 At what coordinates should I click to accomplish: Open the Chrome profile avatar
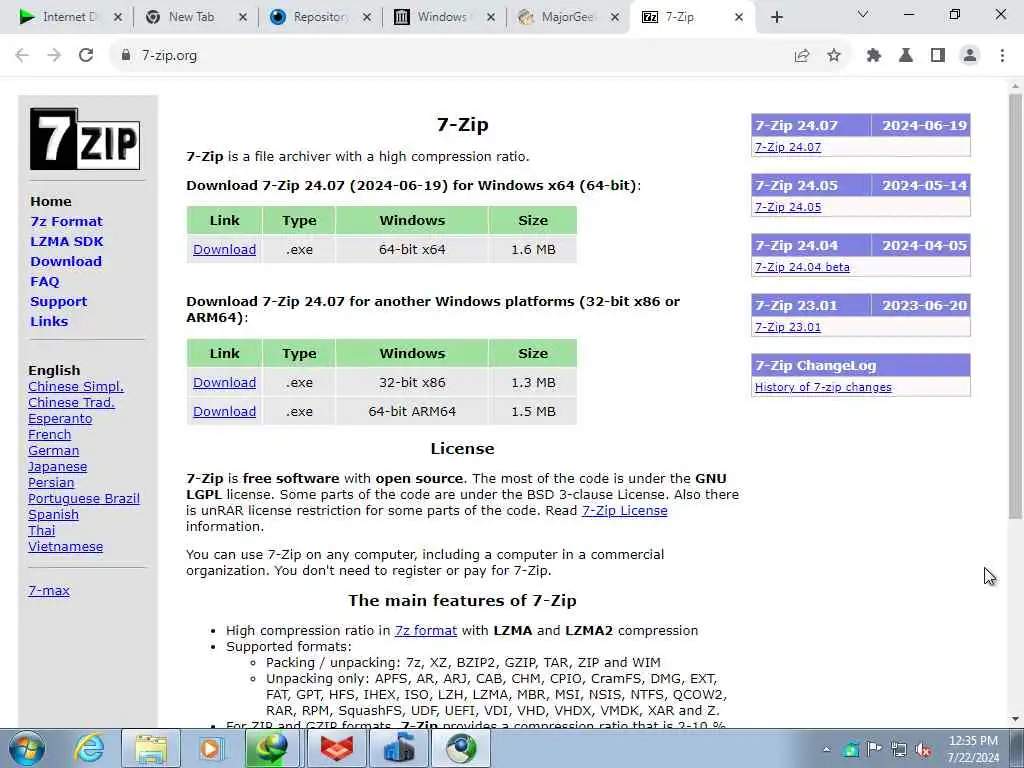(970, 56)
